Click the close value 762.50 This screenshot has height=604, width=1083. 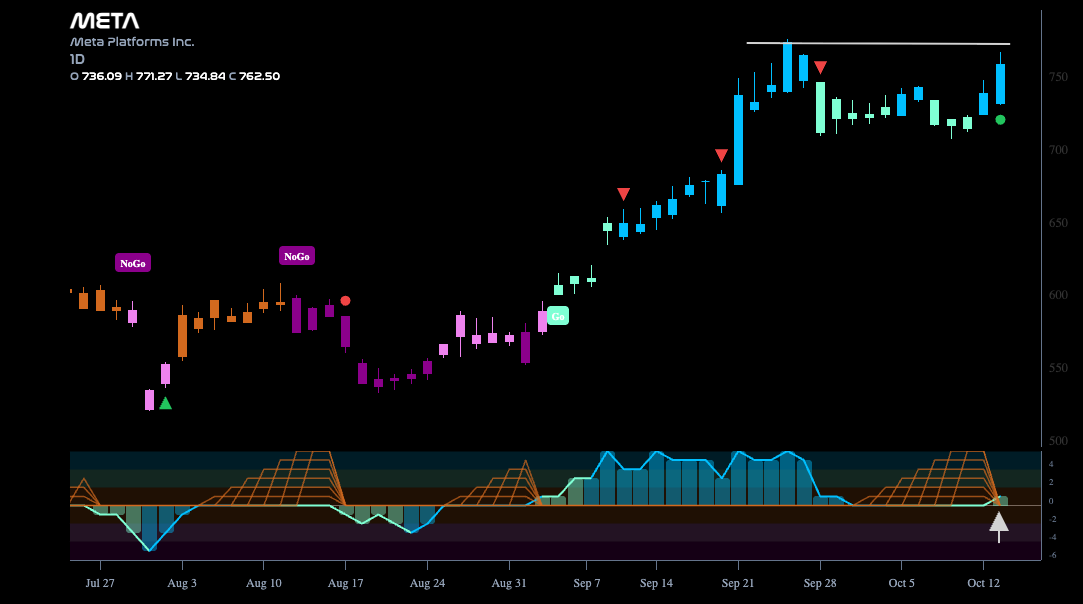259,76
